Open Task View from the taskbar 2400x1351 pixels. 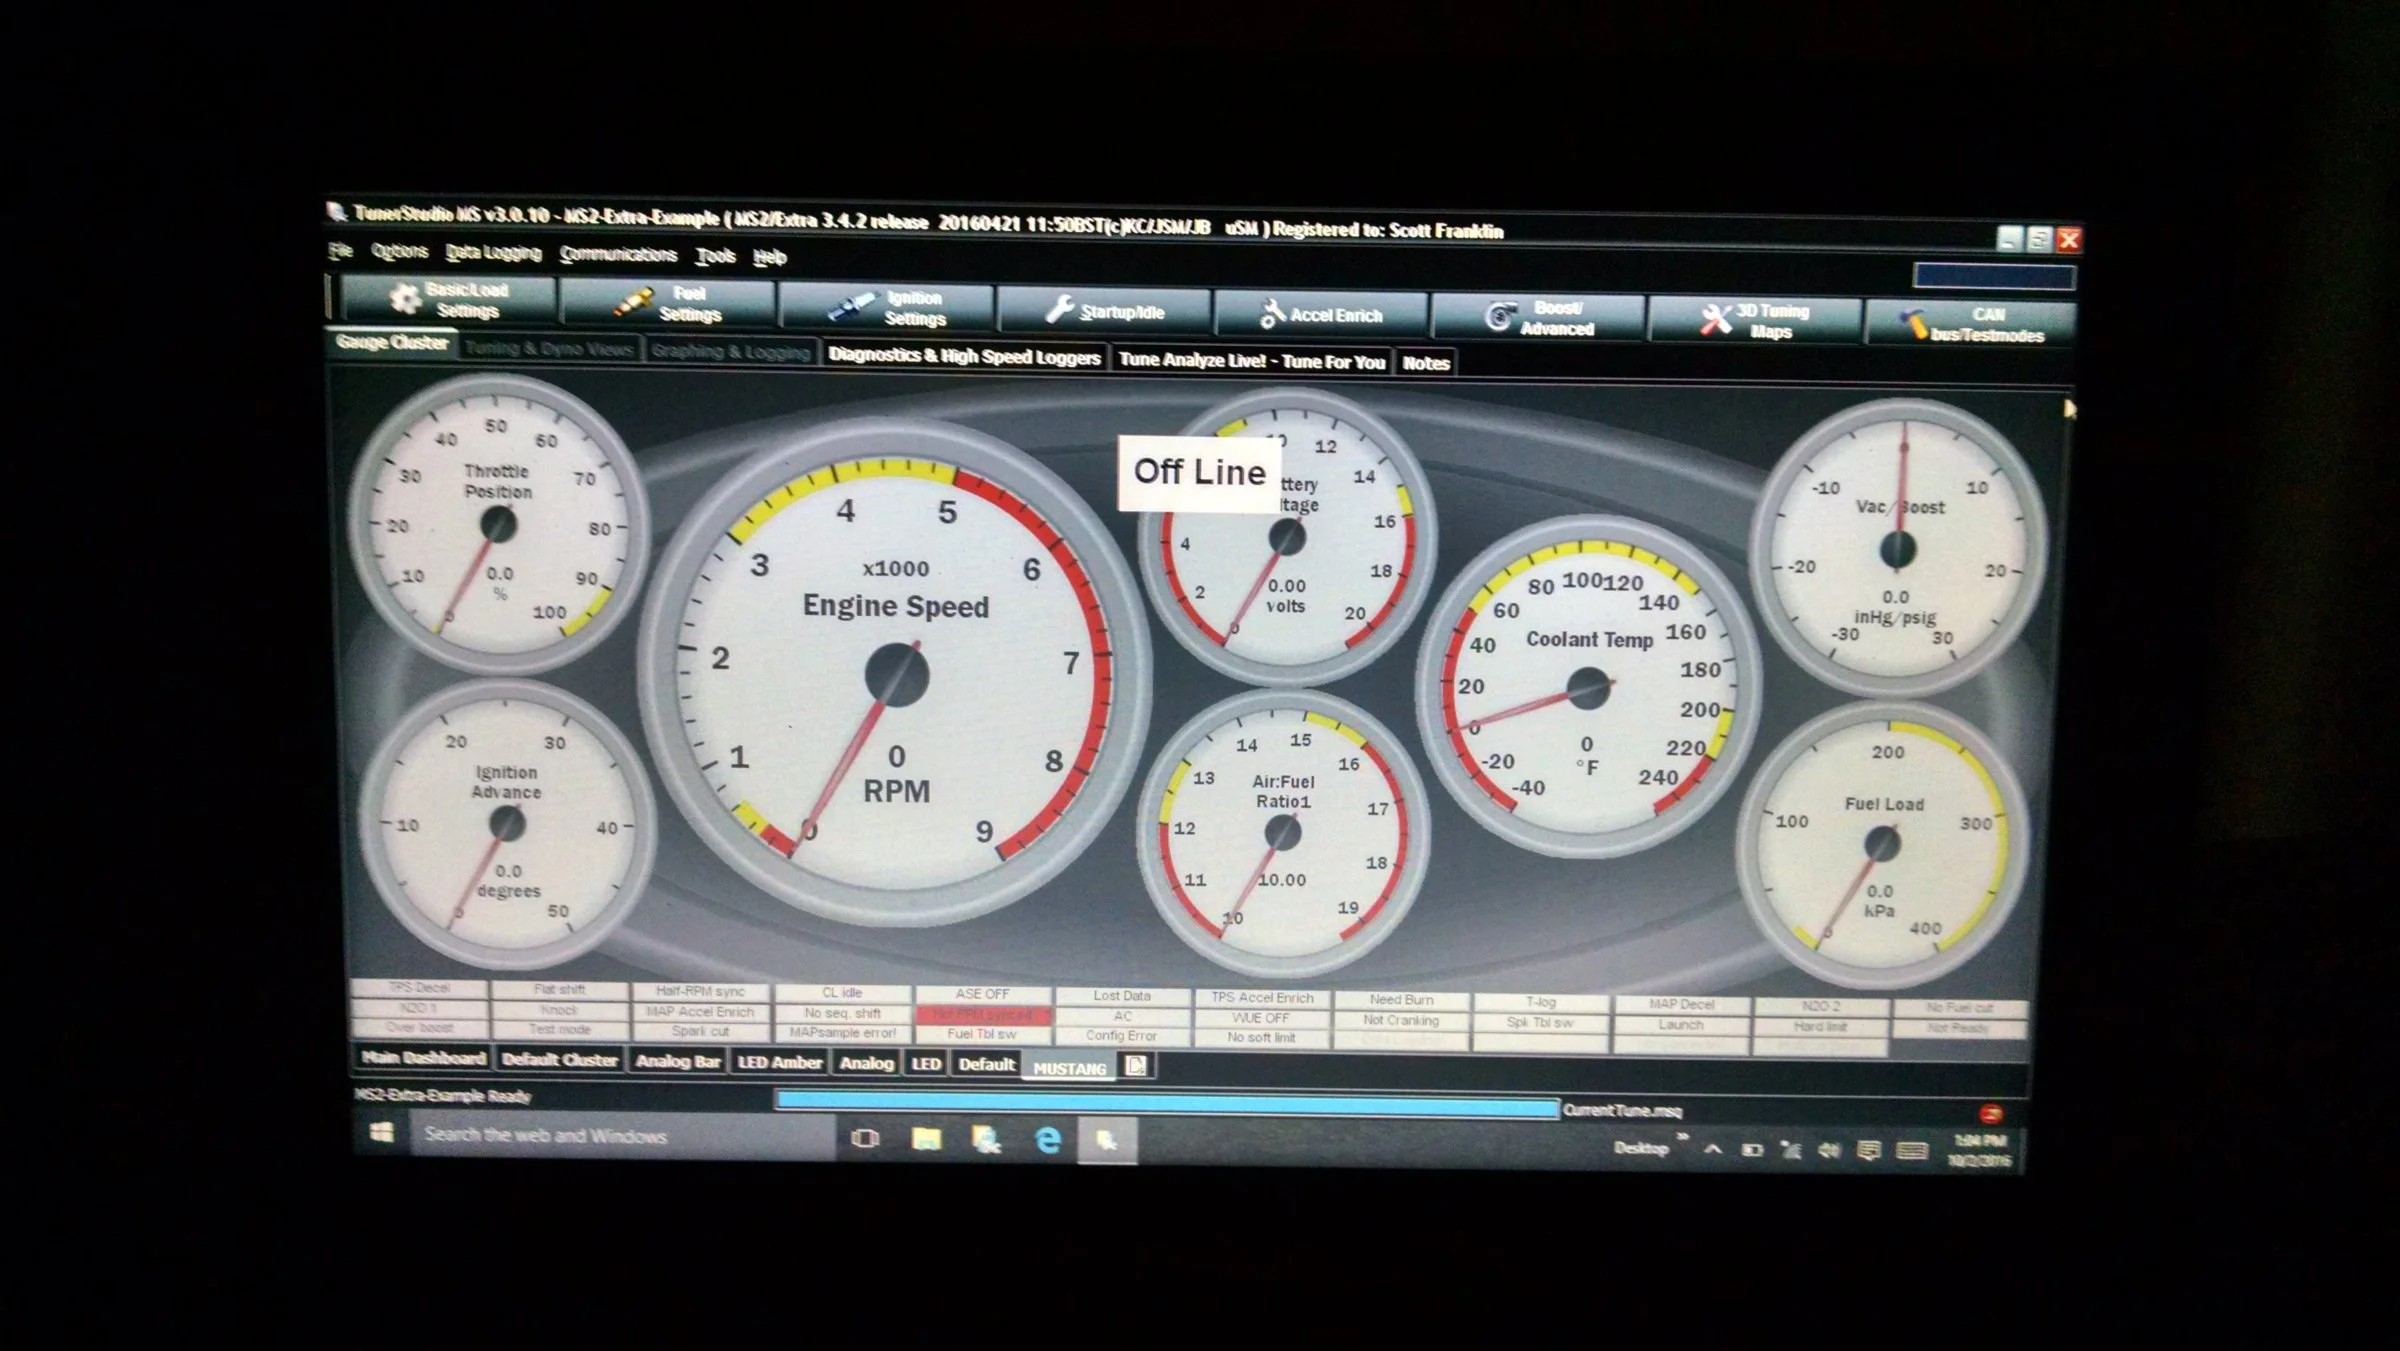[x=865, y=1138]
